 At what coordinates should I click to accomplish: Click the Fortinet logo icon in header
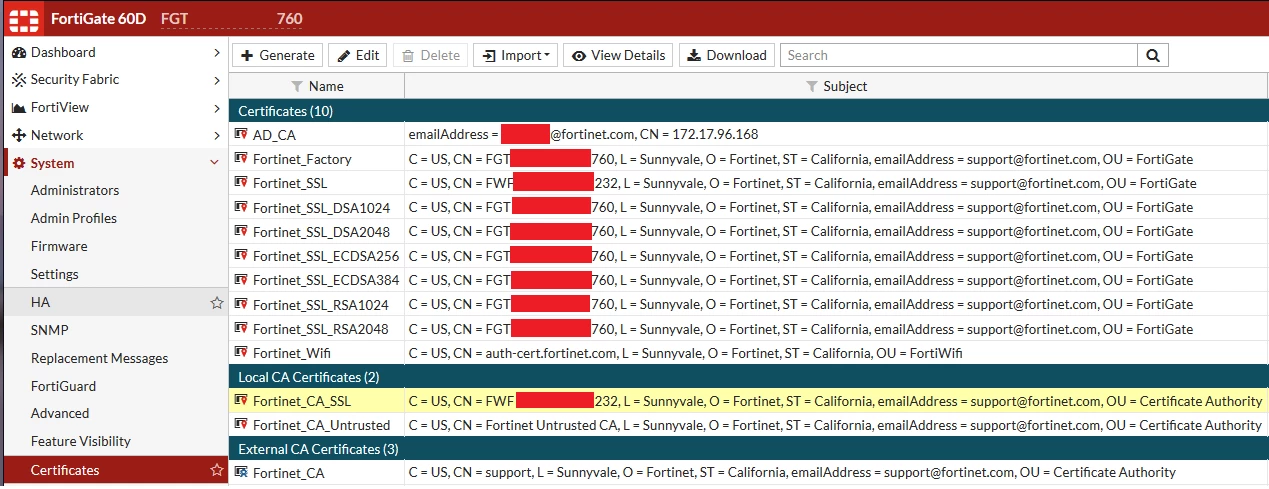pyautogui.click(x=23, y=18)
